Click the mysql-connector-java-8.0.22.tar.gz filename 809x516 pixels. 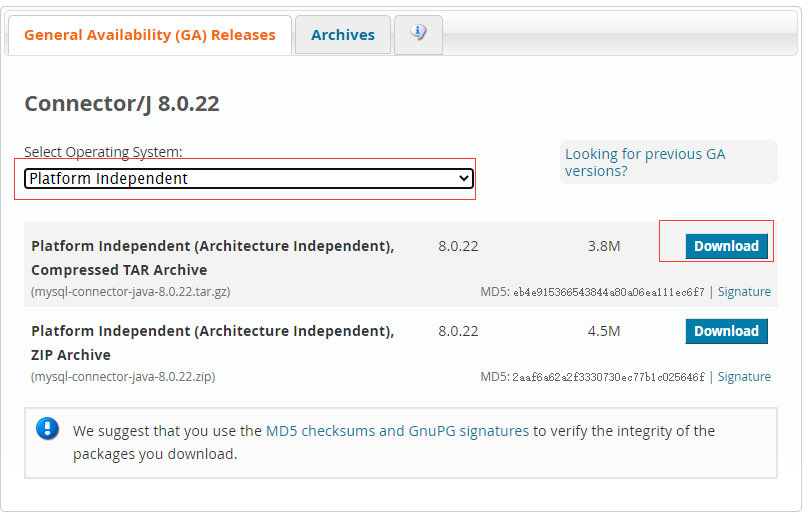pyautogui.click(x=131, y=292)
